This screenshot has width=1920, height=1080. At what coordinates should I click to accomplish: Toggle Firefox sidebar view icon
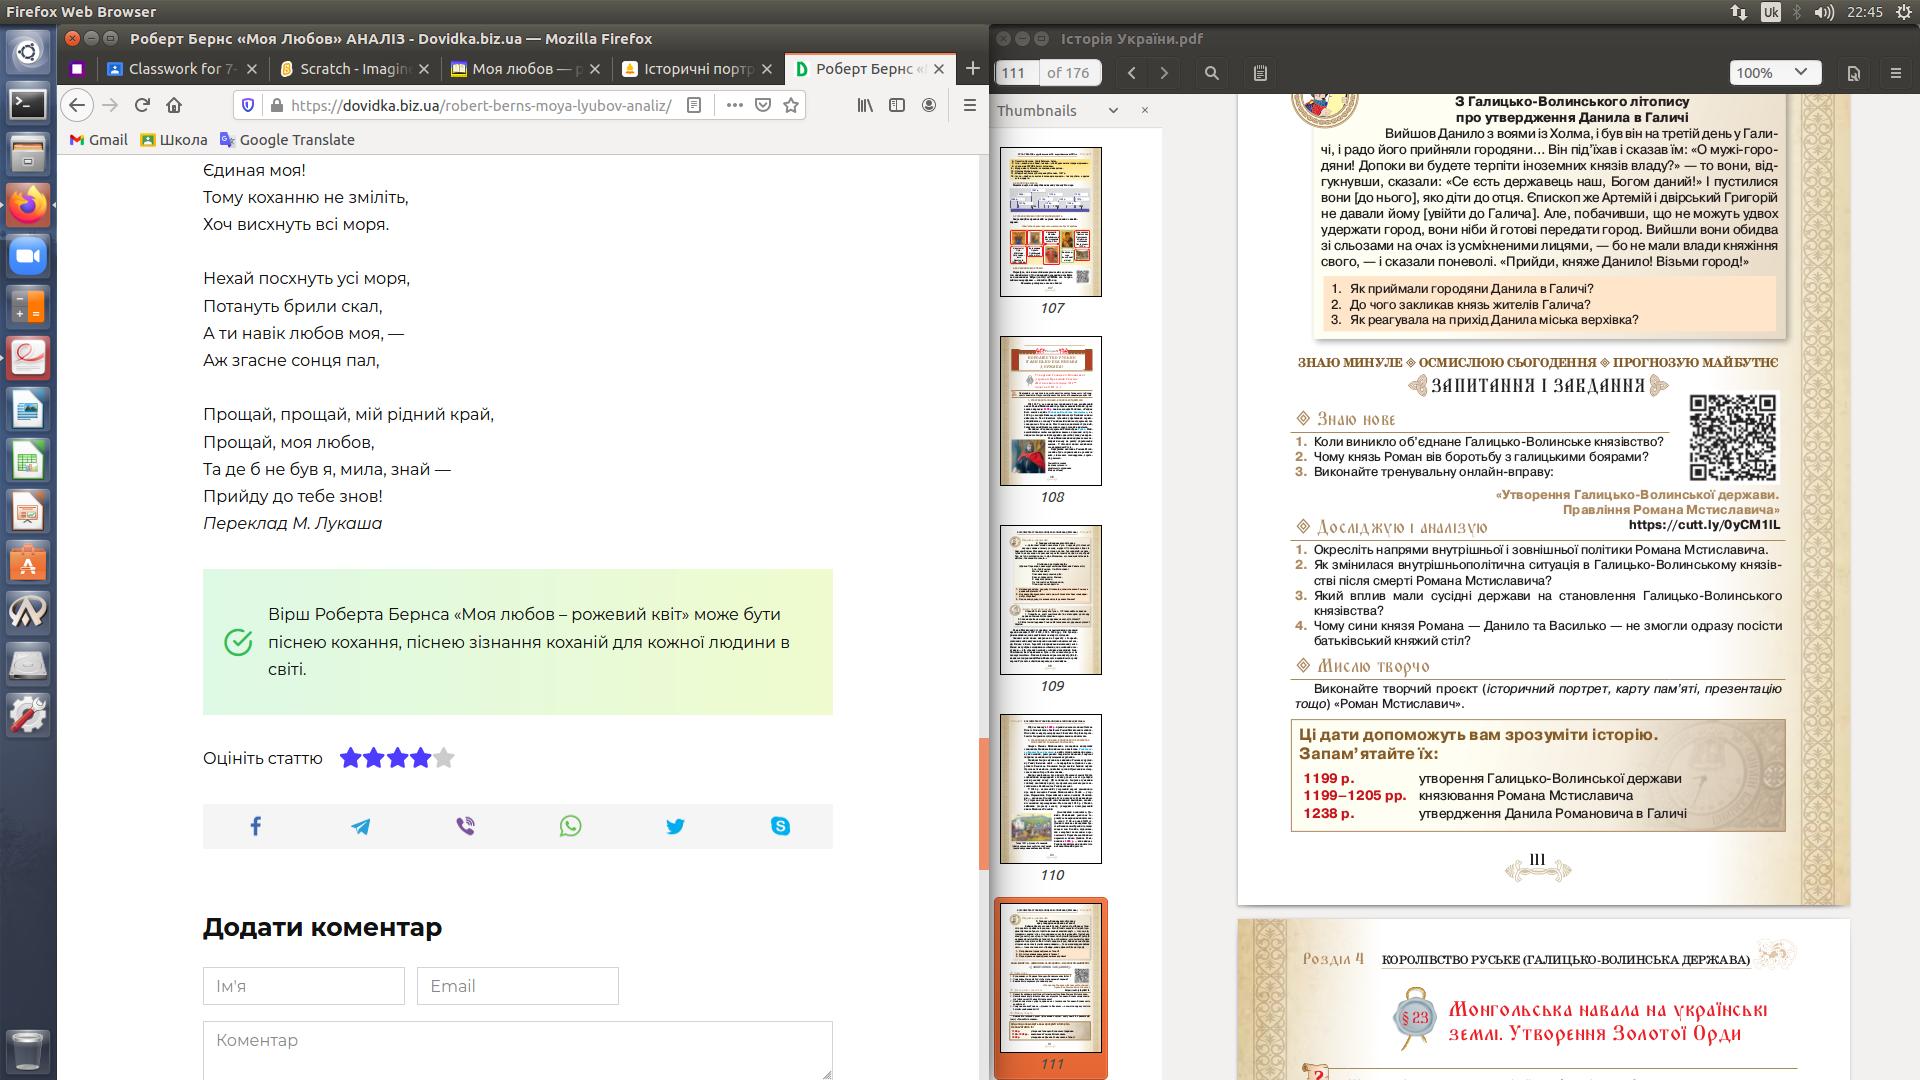(897, 105)
